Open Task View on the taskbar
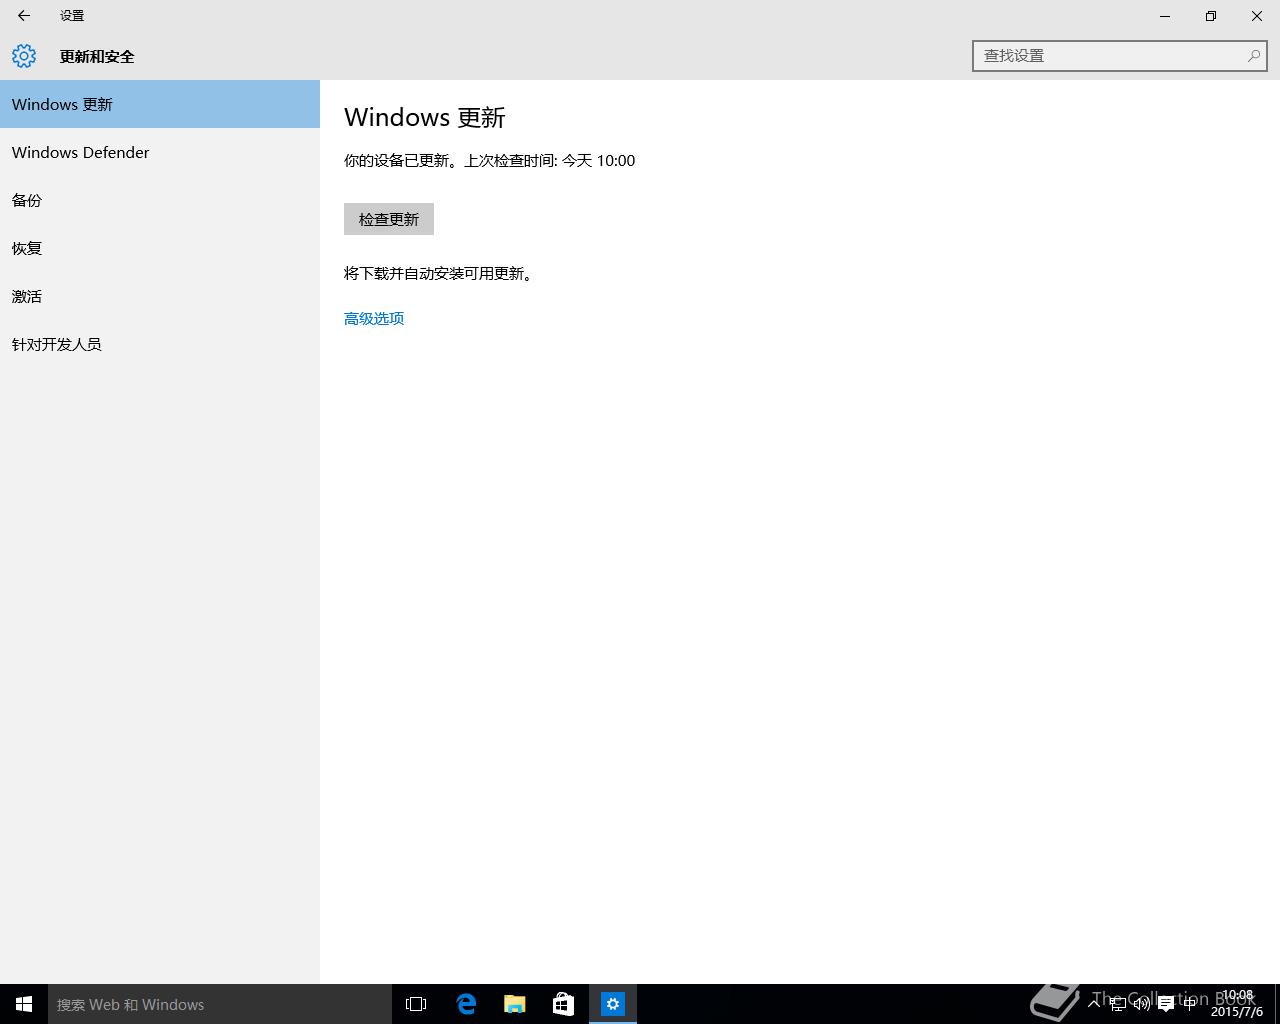Screen dimensions: 1280x1024 (x=416, y=1004)
